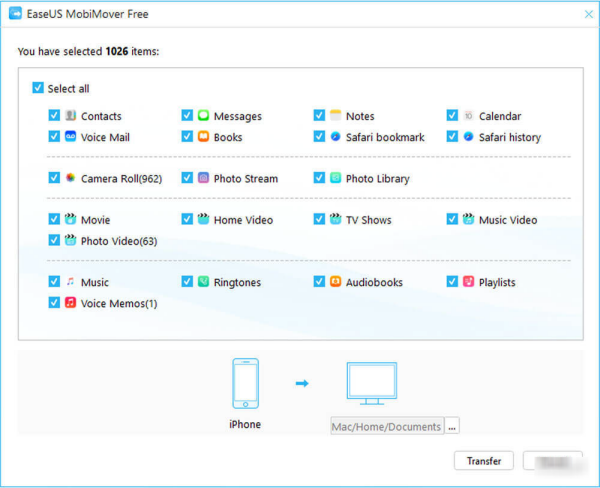Click the Photo Stream icon
600x488 pixels.
coord(203,178)
